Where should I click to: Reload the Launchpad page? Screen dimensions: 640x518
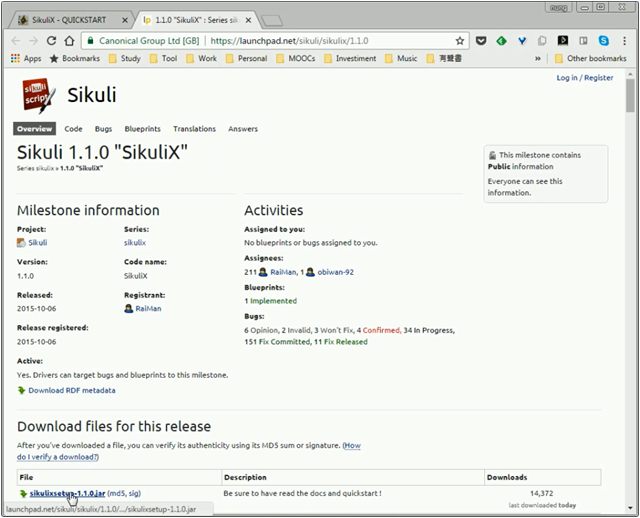tap(51, 41)
